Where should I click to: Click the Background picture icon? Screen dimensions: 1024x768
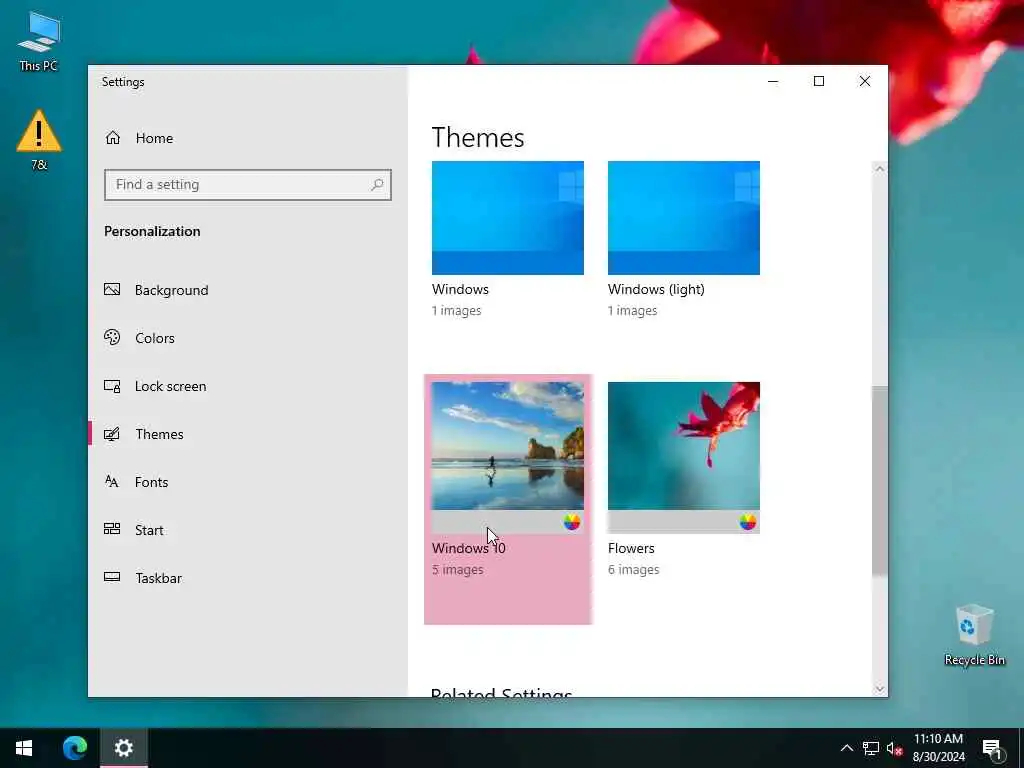tap(112, 289)
